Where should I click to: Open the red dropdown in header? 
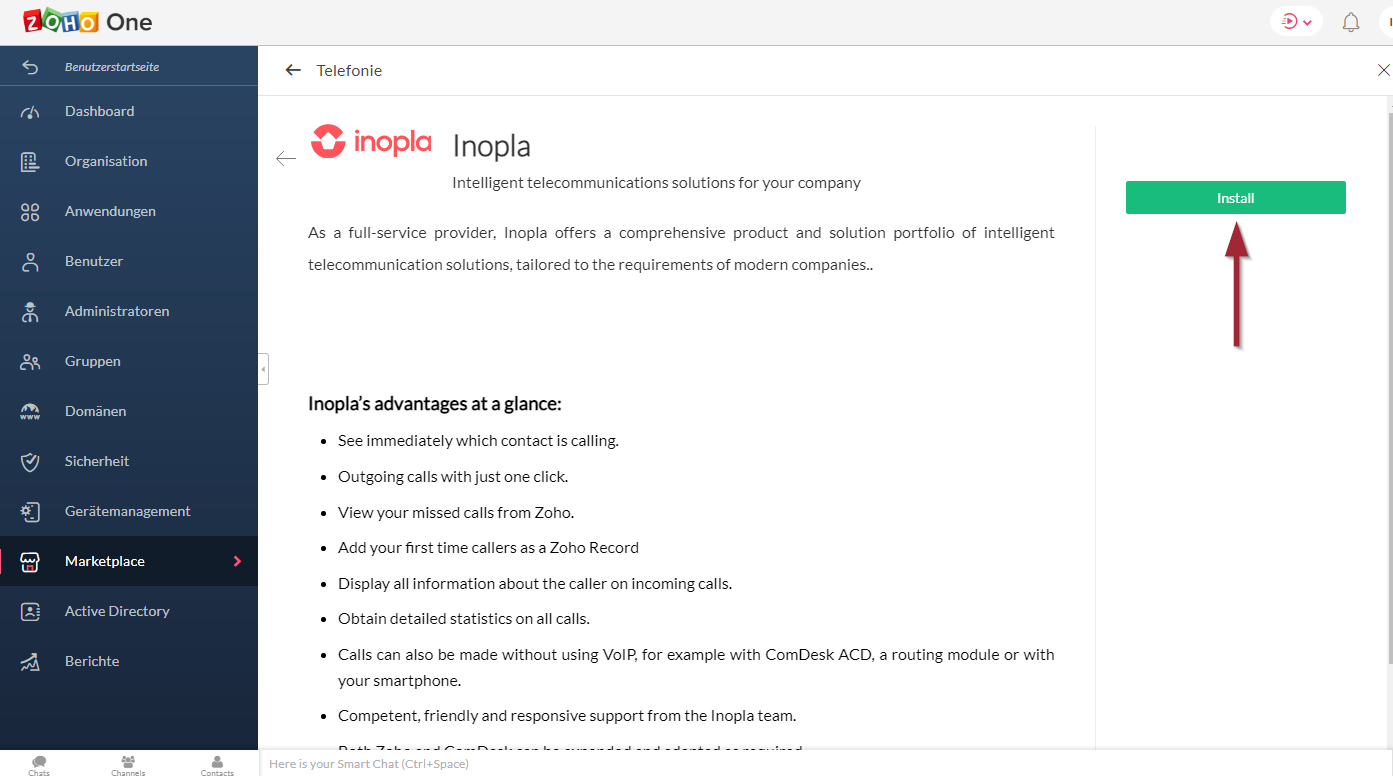click(1296, 21)
